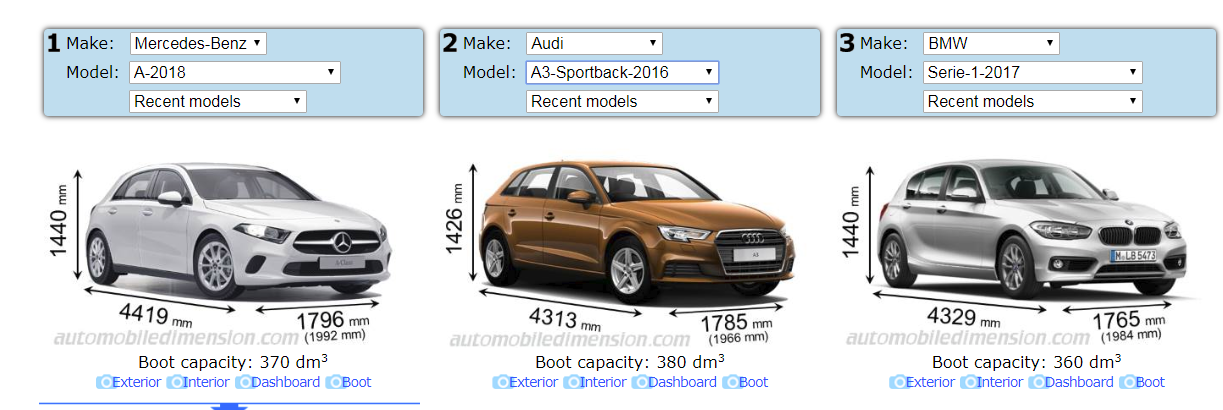Click camera icon beside Audi Interior link
This screenshot has width=1223, height=410.
click(572, 382)
